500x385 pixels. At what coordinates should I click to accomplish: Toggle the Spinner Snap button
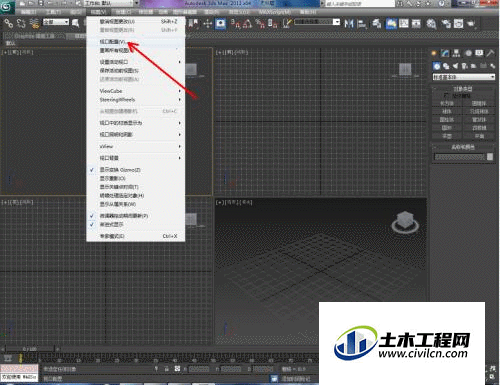click(273, 24)
